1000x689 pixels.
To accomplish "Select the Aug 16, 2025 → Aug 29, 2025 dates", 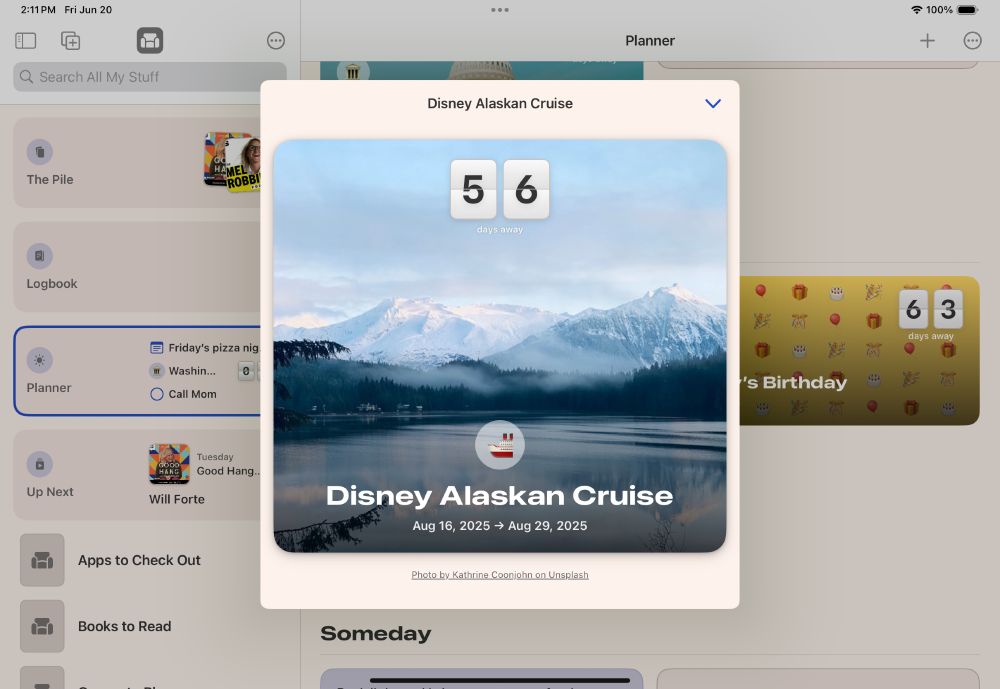I will (500, 526).
